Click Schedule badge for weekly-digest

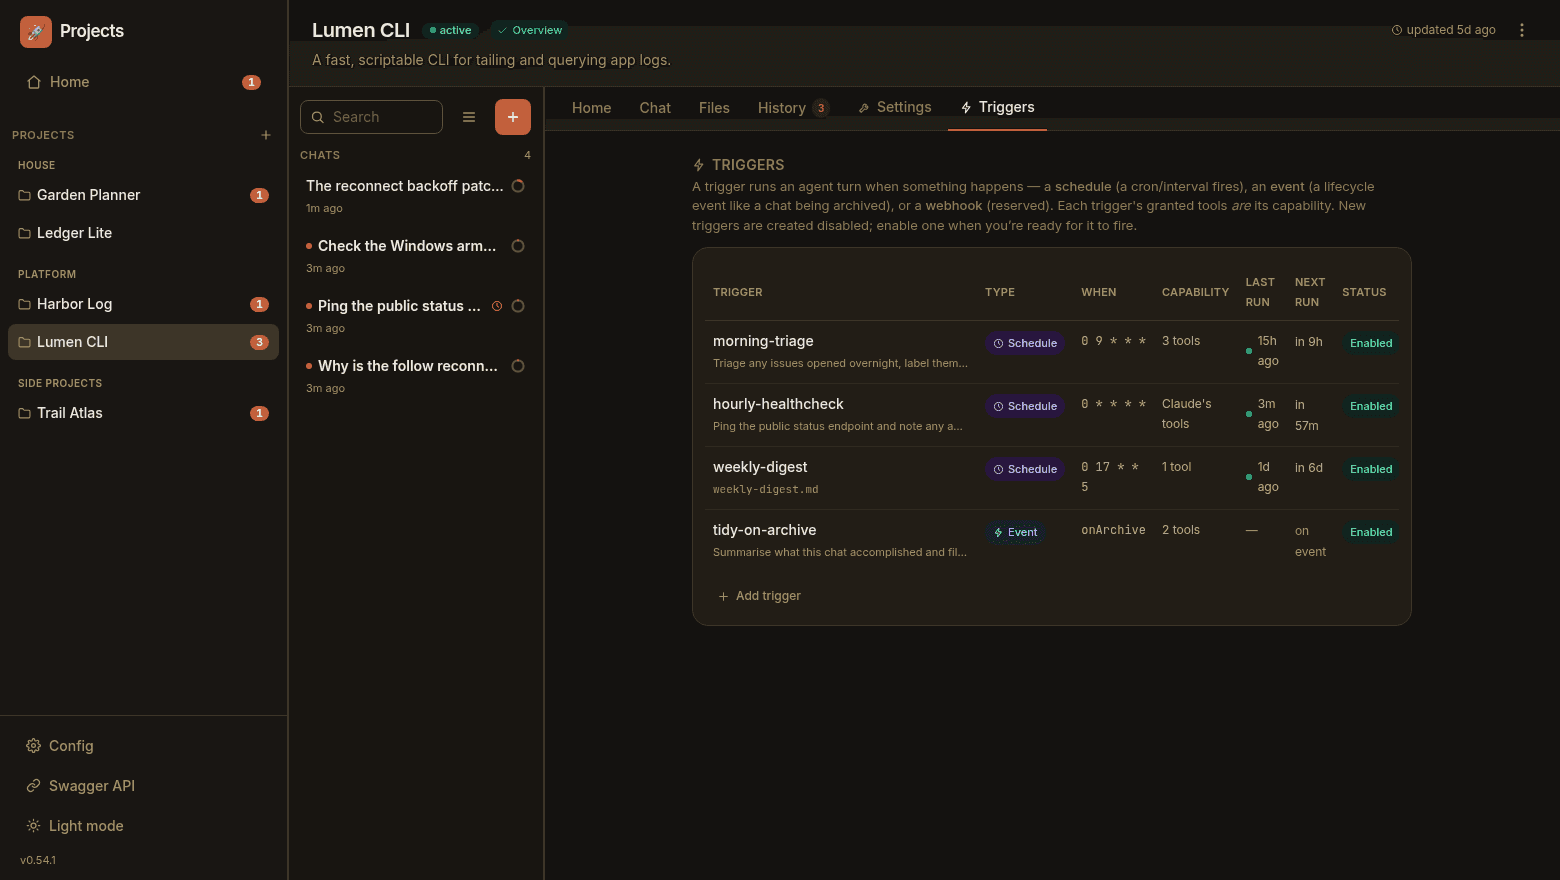click(1025, 469)
